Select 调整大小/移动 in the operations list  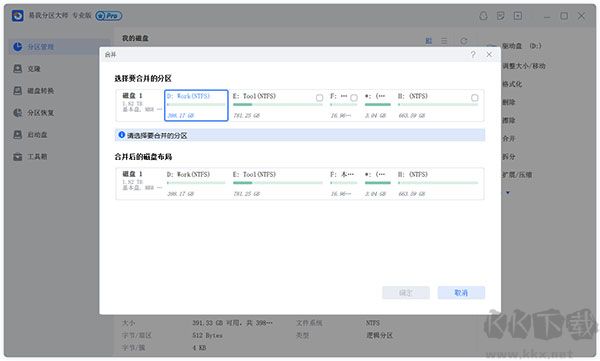click(x=523, y=66)
